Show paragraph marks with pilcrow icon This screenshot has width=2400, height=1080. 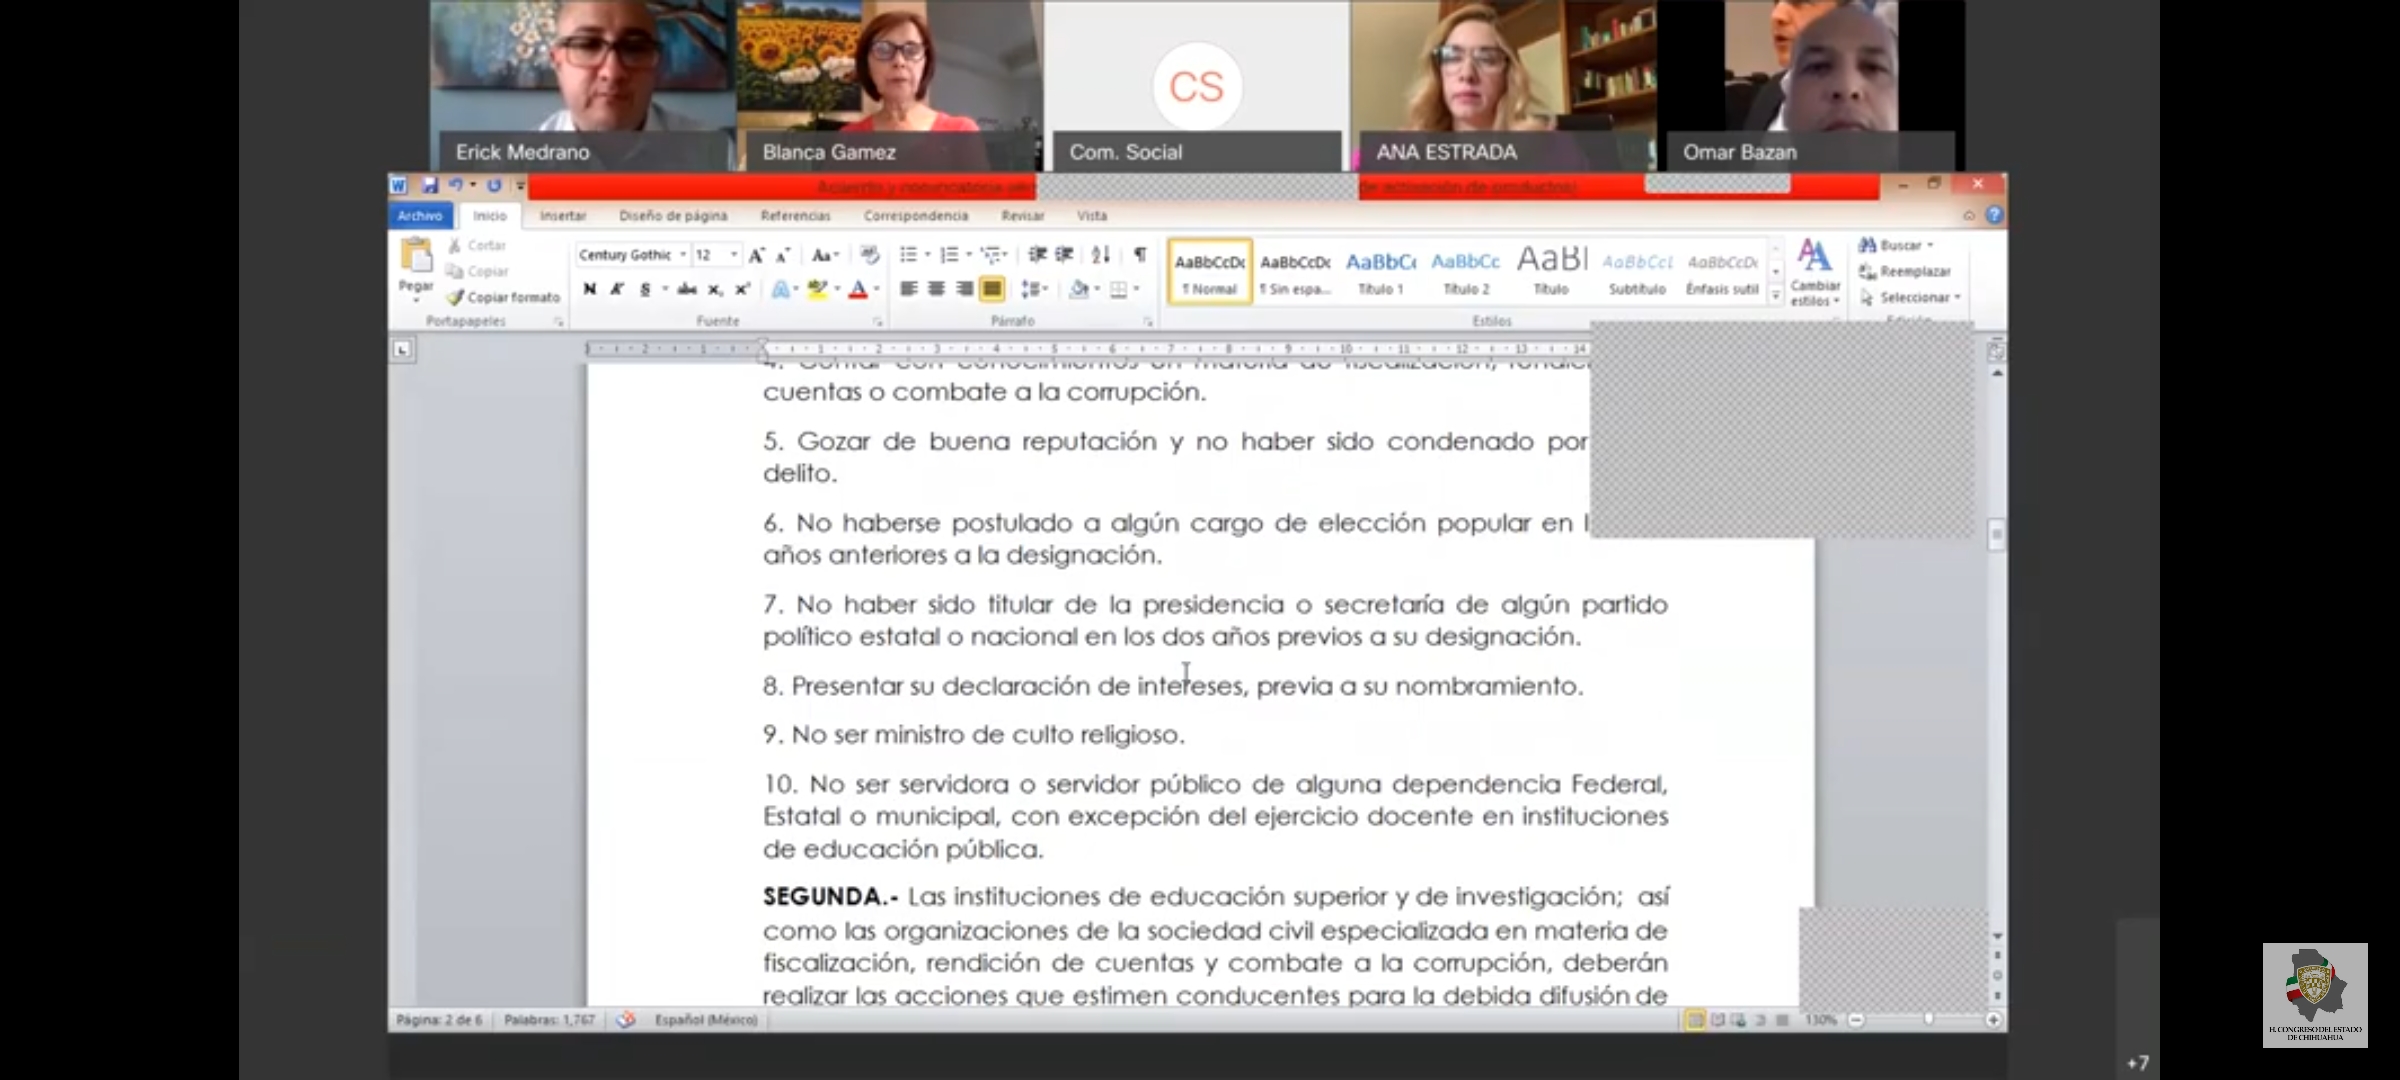pos(1139,255)
